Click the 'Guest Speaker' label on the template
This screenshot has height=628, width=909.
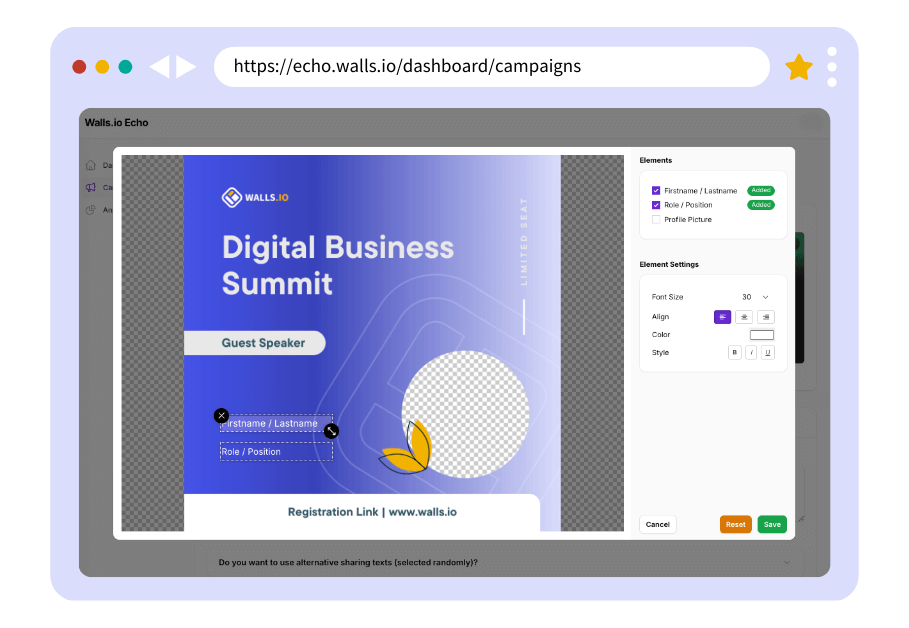tap(263, 343)
